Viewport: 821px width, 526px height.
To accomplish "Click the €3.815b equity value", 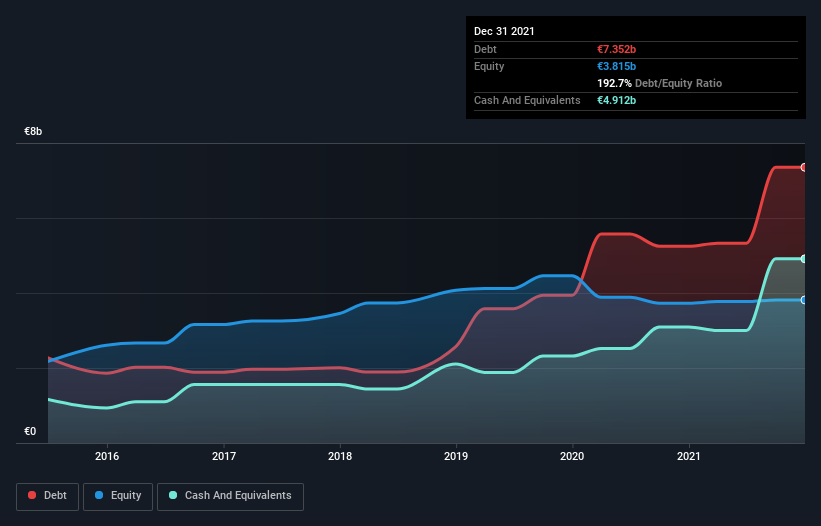I will 616,66.
